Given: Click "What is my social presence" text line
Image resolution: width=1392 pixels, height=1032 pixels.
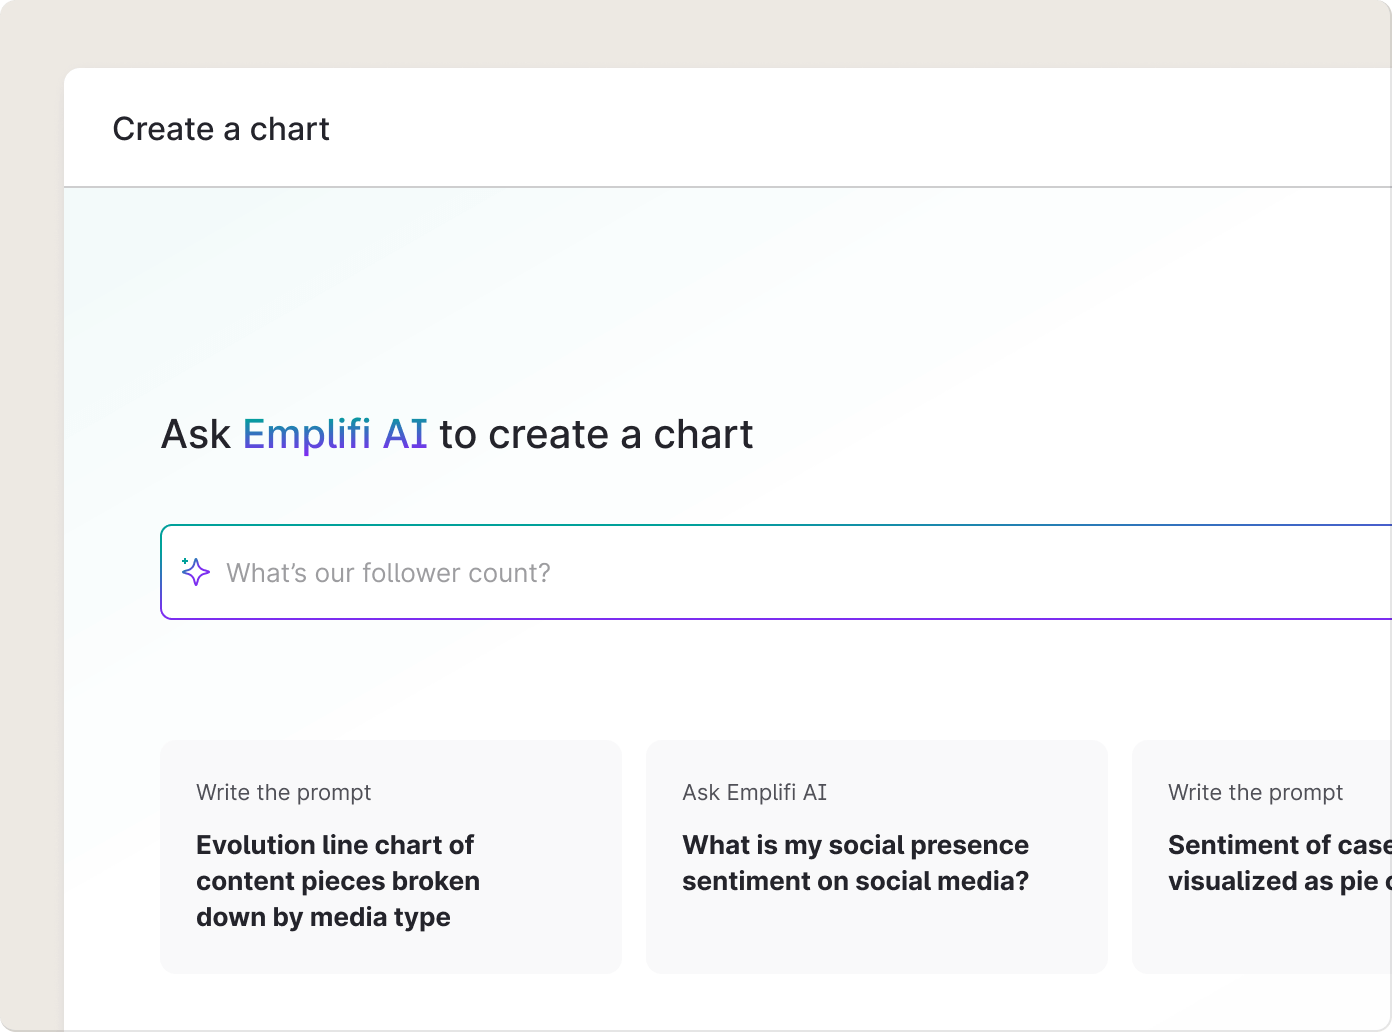Looking at the screenshot, I should (855, 845).
